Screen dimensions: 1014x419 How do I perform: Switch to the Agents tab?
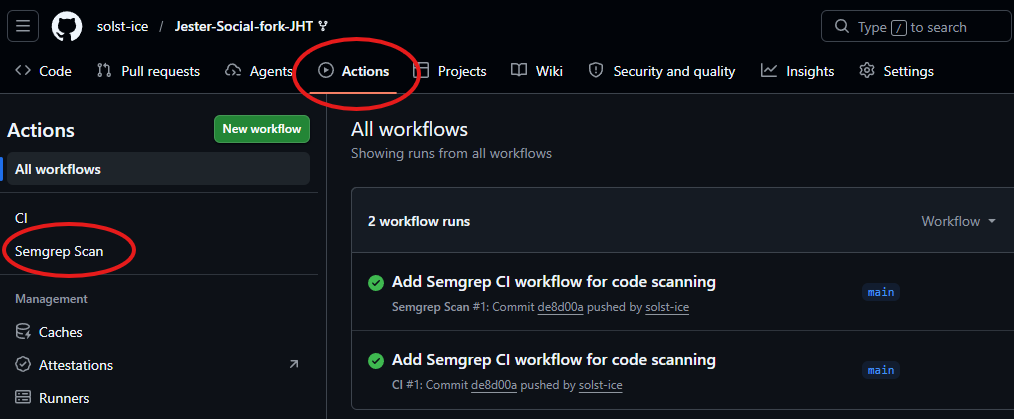(259, 71)
